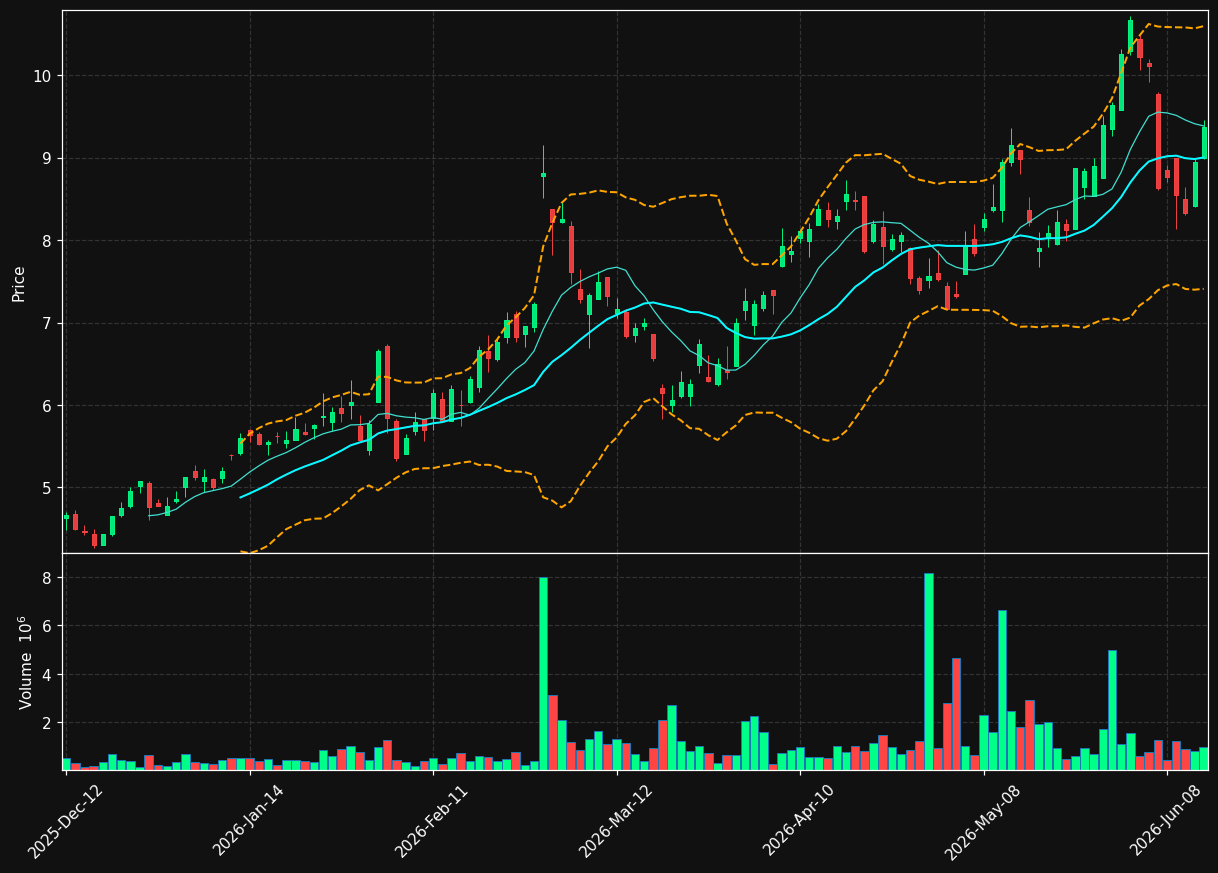Image resolution: width=1218 pixels, height=873 pixels.
Task: Click the 7 tick on the Price axis
Action: pyautogui.click(x=48, y=323)
